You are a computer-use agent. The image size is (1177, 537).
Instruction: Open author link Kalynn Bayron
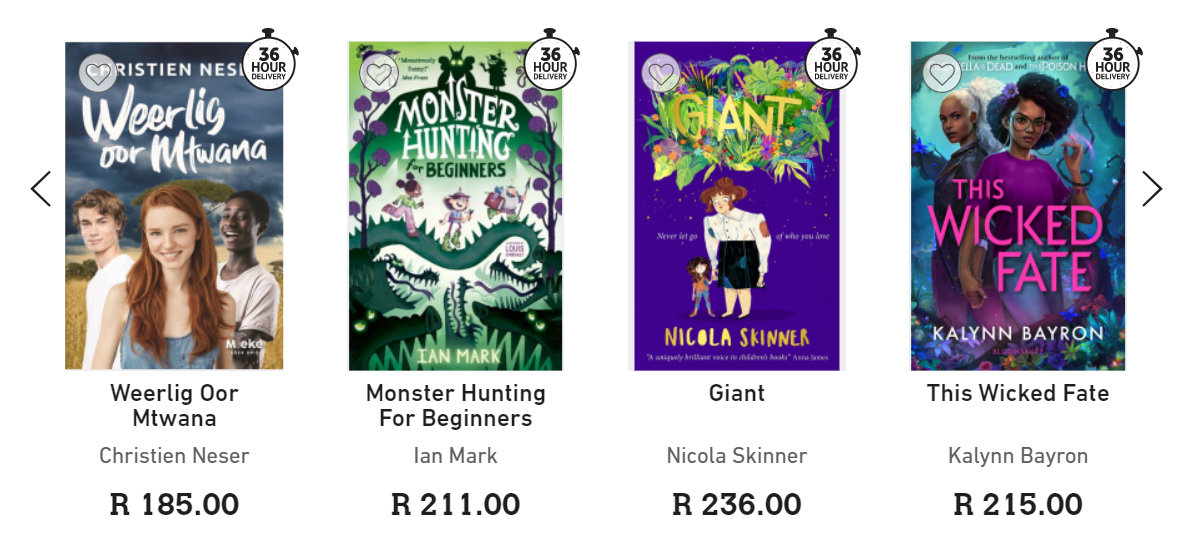[1018, 456]
